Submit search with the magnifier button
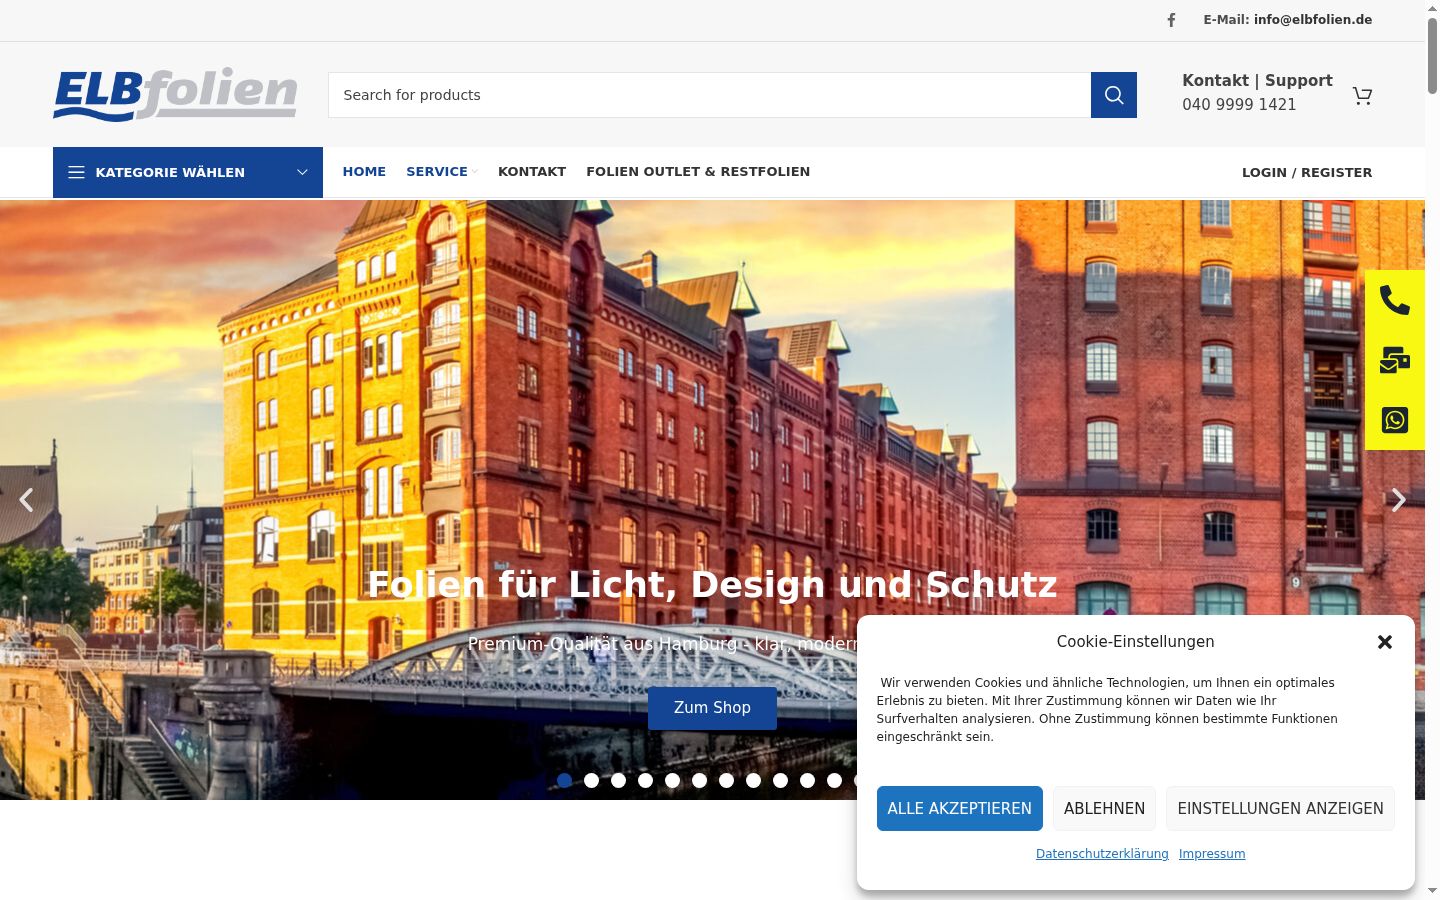 click(1114, 95)
